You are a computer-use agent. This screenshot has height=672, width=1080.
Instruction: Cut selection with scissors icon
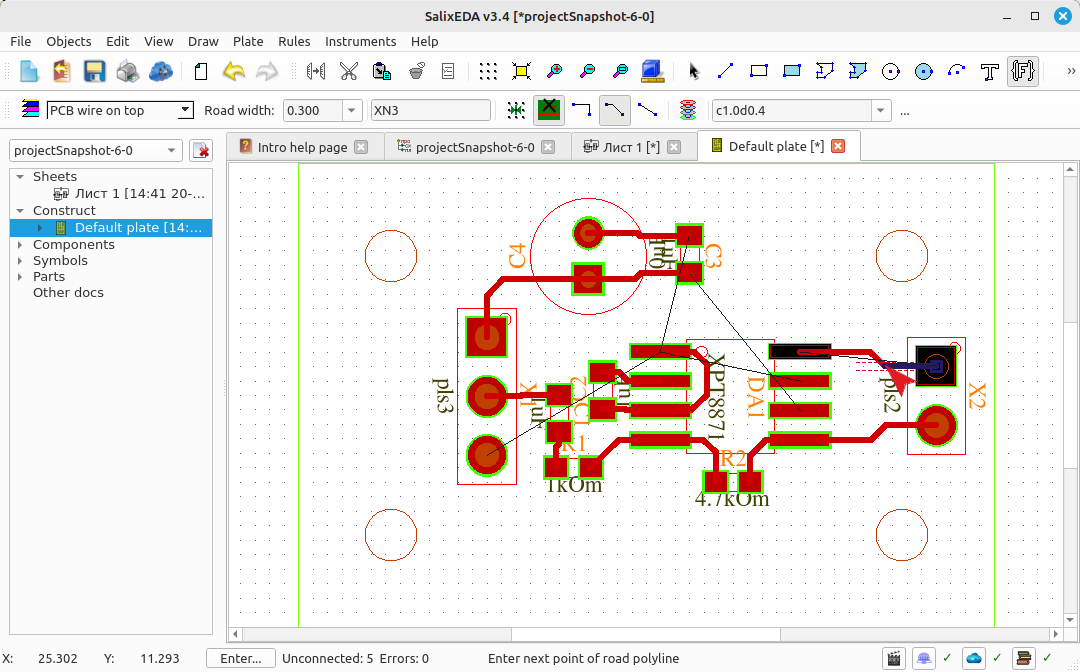coord(349,71)
